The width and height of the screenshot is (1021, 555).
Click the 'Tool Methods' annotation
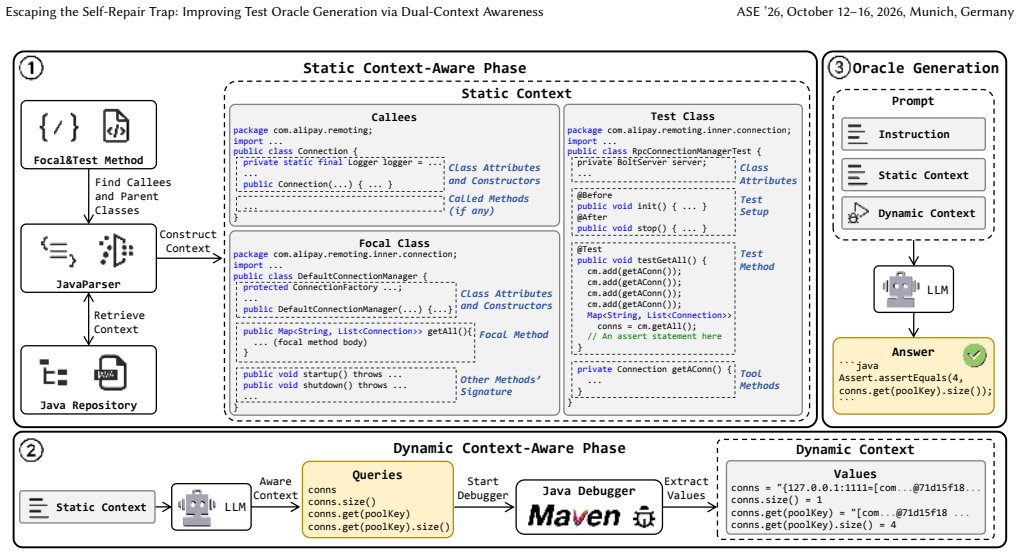pos(759,379)
